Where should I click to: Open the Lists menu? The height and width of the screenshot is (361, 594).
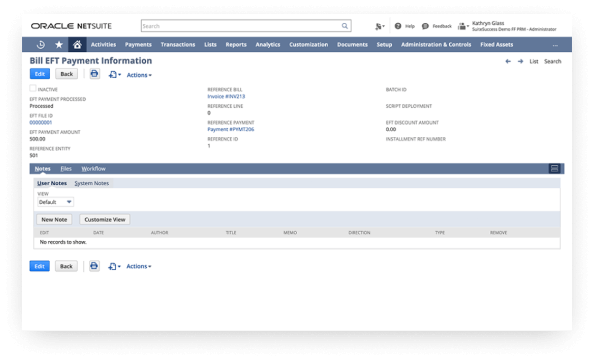point(210,45)
